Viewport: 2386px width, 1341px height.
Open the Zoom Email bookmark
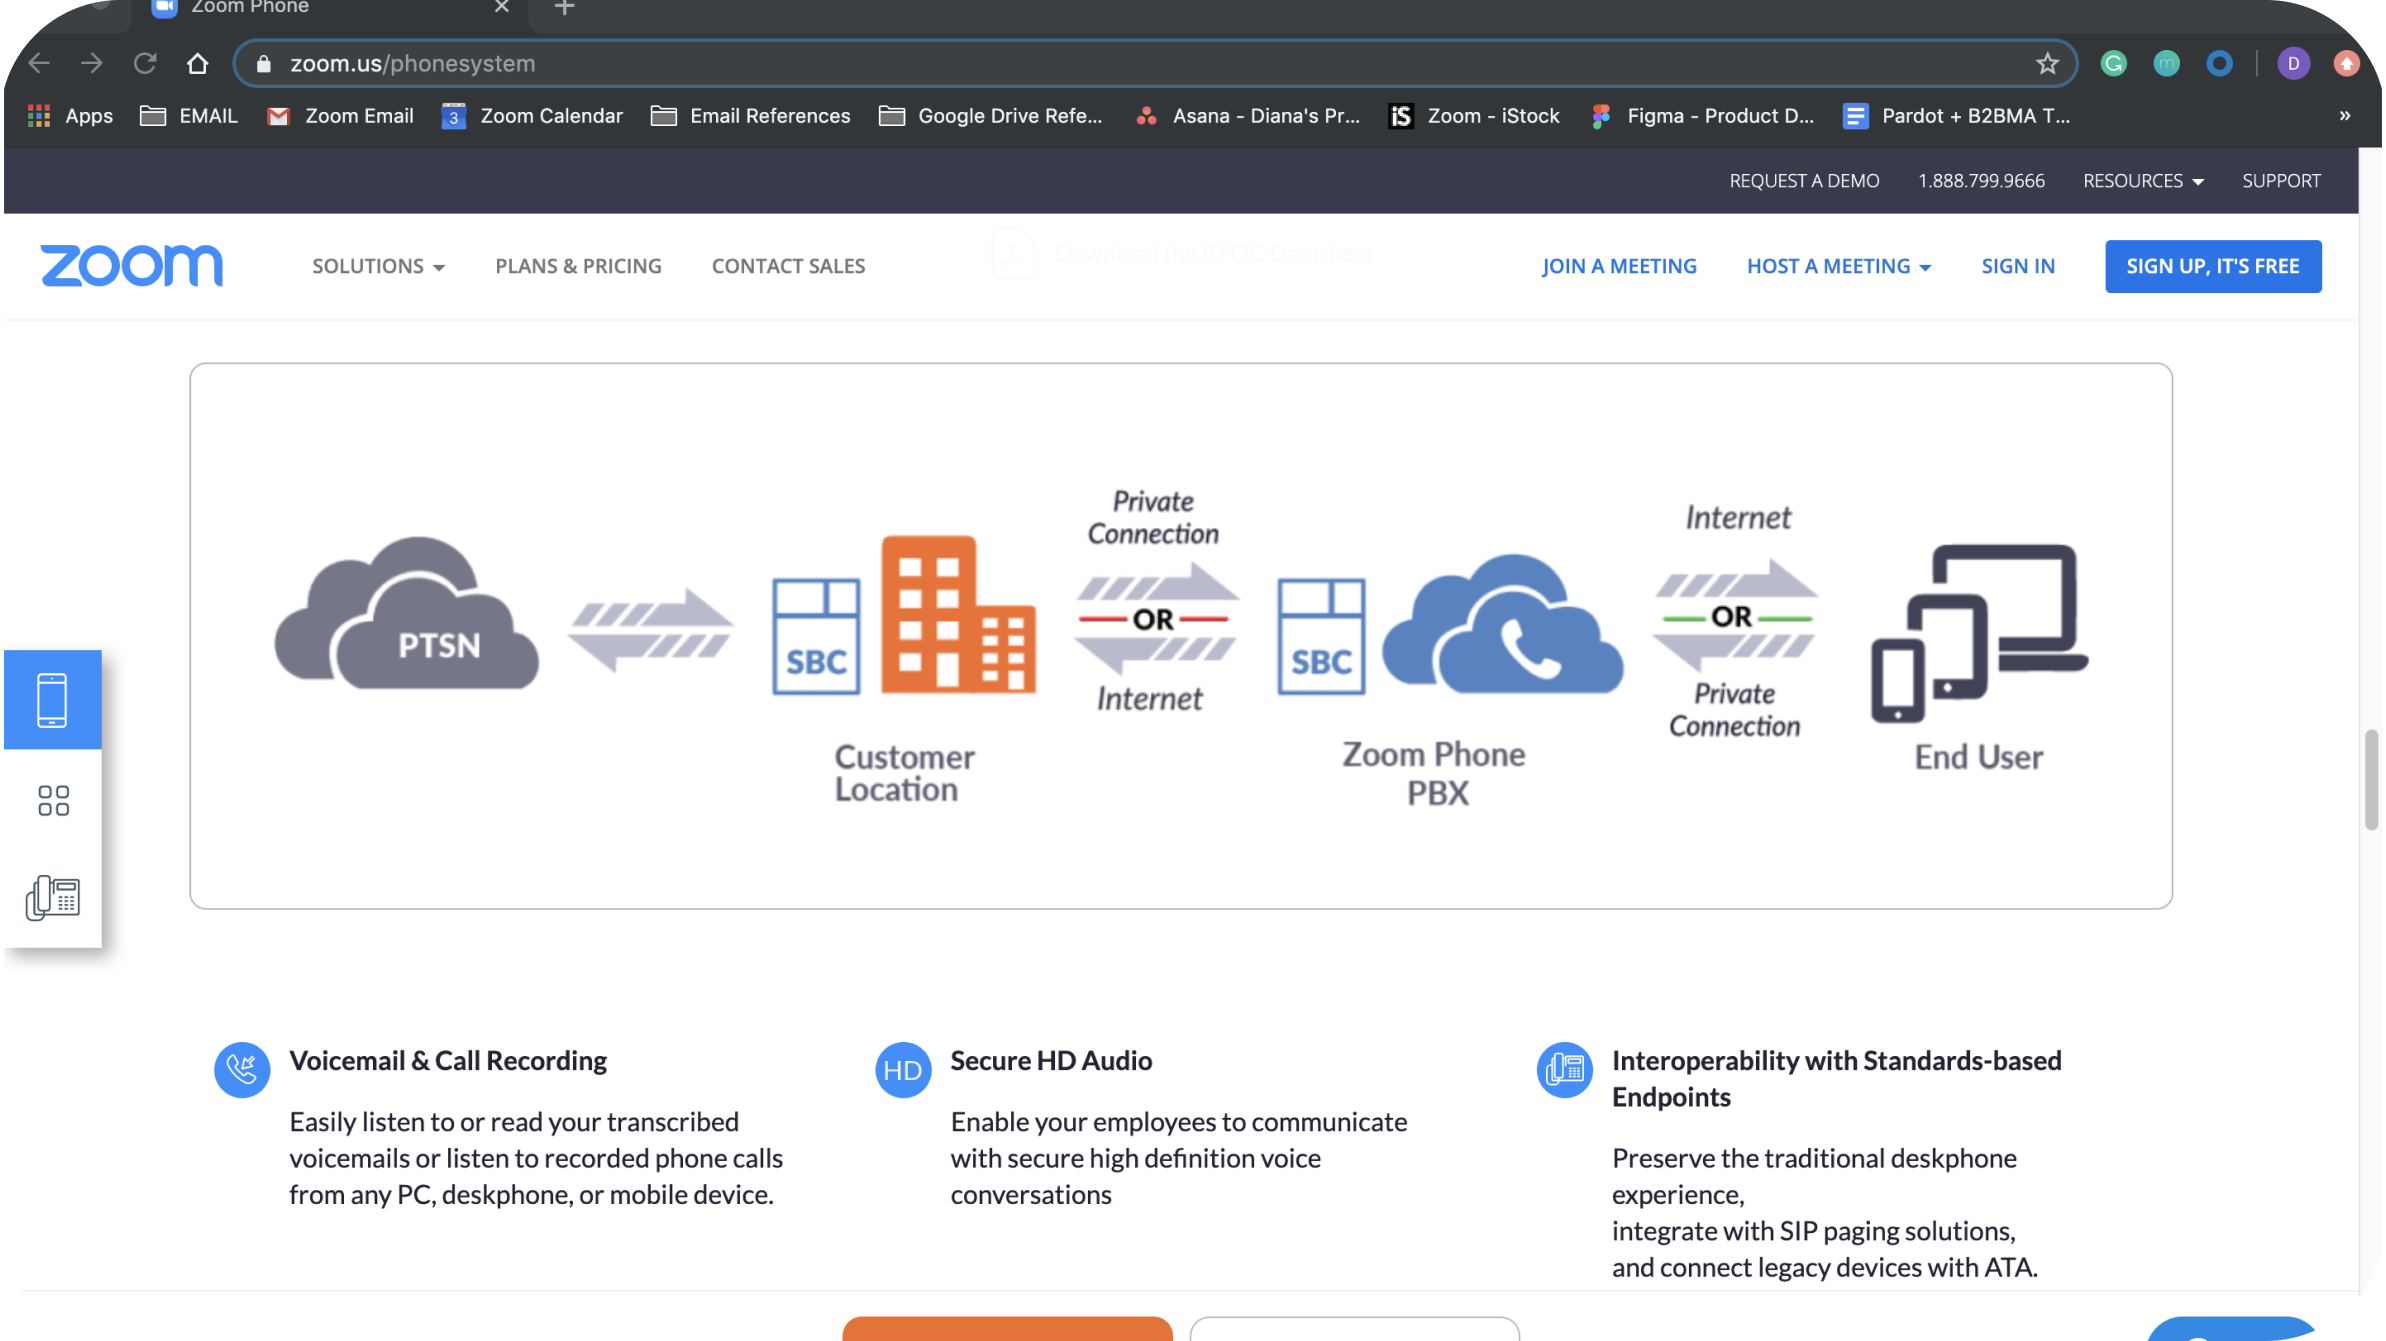[x=340, y=116]
